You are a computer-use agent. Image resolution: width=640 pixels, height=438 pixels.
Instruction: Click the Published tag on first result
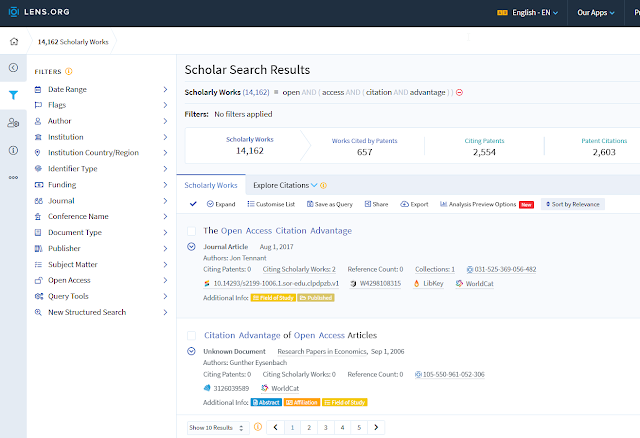pyautogui.click(x=316, y=298)
